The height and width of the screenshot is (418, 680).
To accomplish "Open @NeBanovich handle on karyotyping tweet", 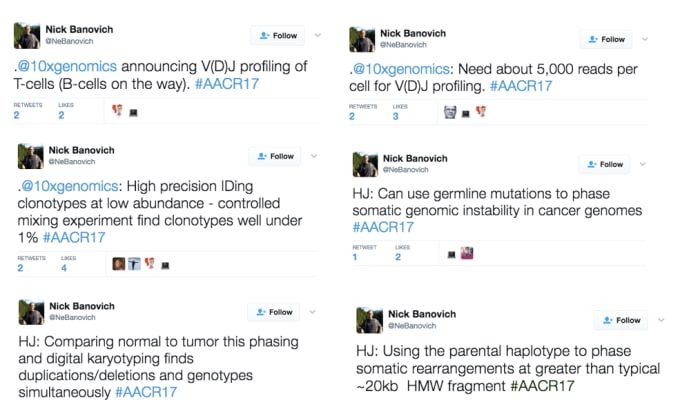I will tap(72, 317).
